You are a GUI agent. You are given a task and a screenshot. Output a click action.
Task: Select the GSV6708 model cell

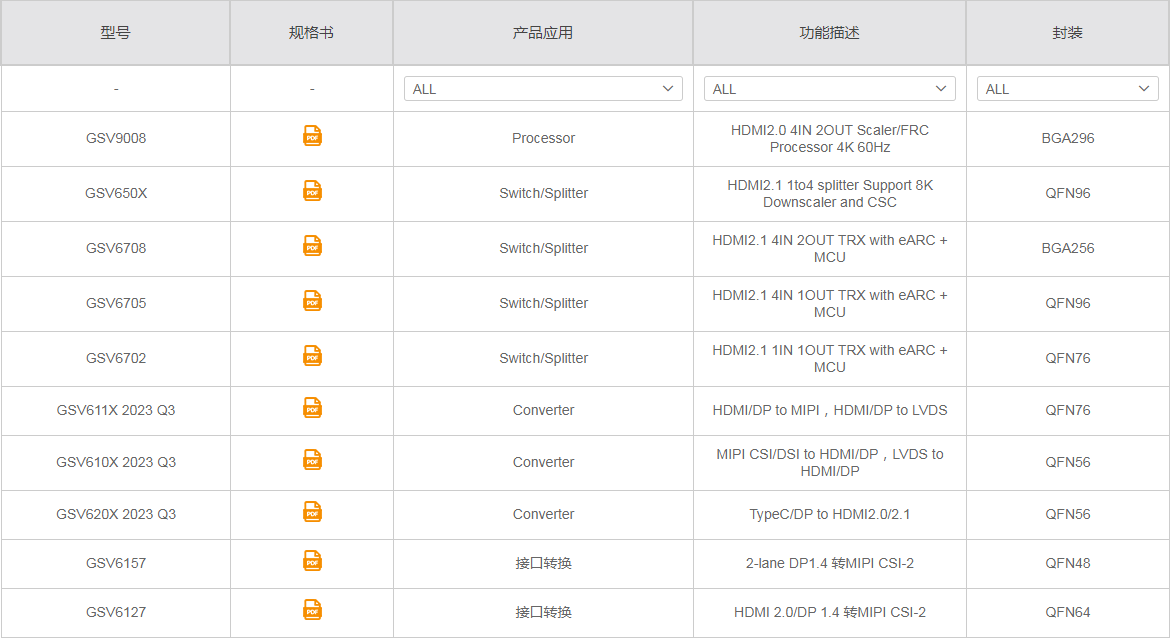click(x=116, y=249)
